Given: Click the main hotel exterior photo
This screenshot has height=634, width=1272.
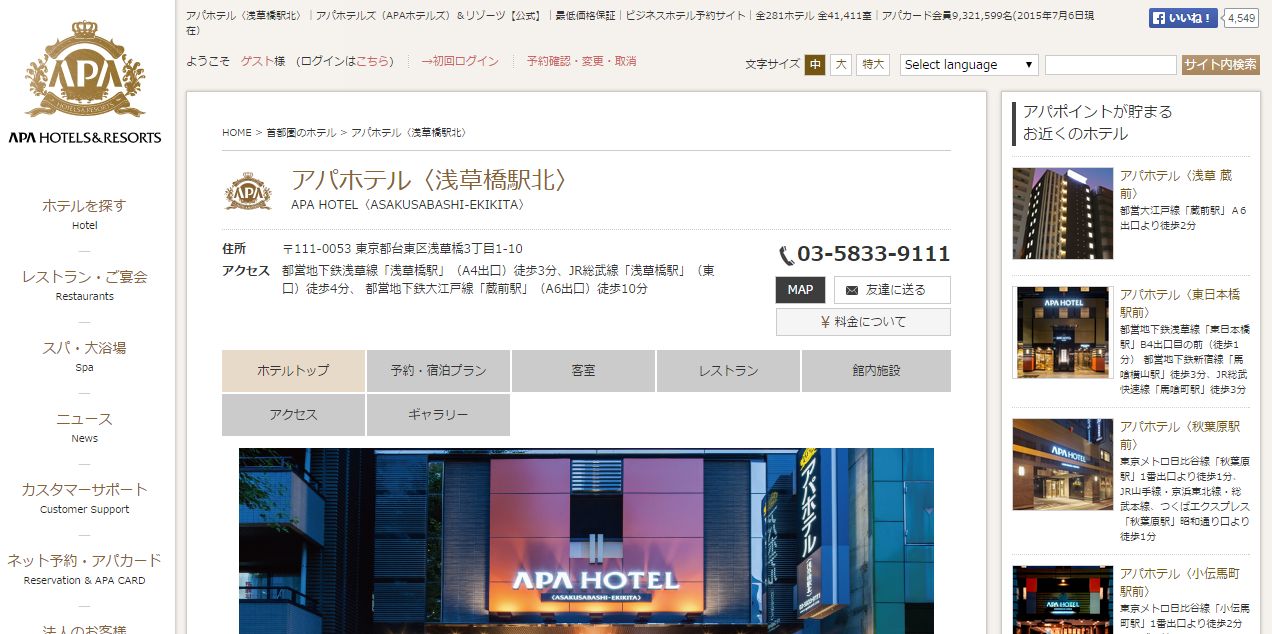Looking at the screenshot, I should coord(586,541).
